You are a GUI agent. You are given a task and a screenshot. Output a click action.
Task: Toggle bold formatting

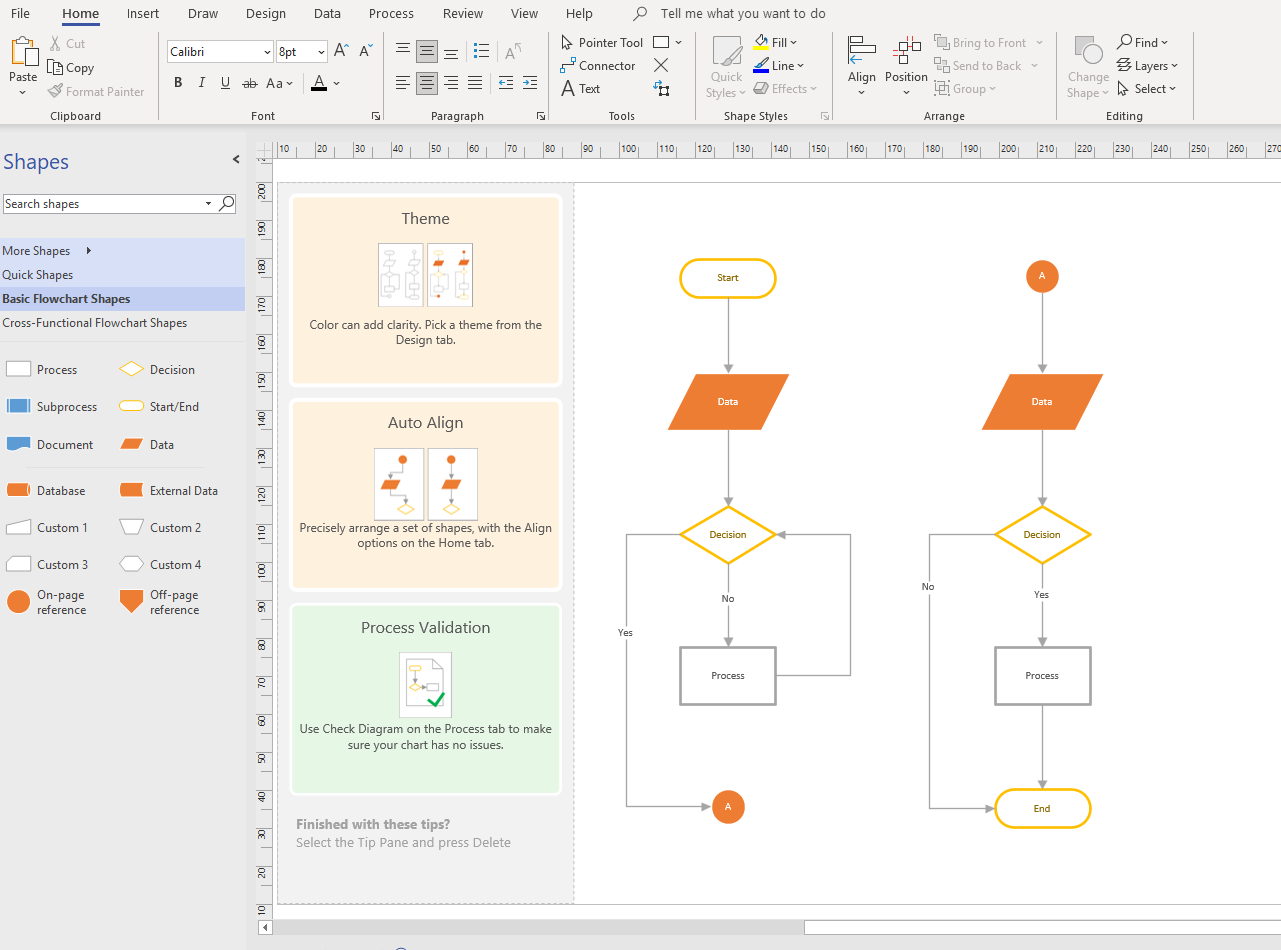[178, 83]
